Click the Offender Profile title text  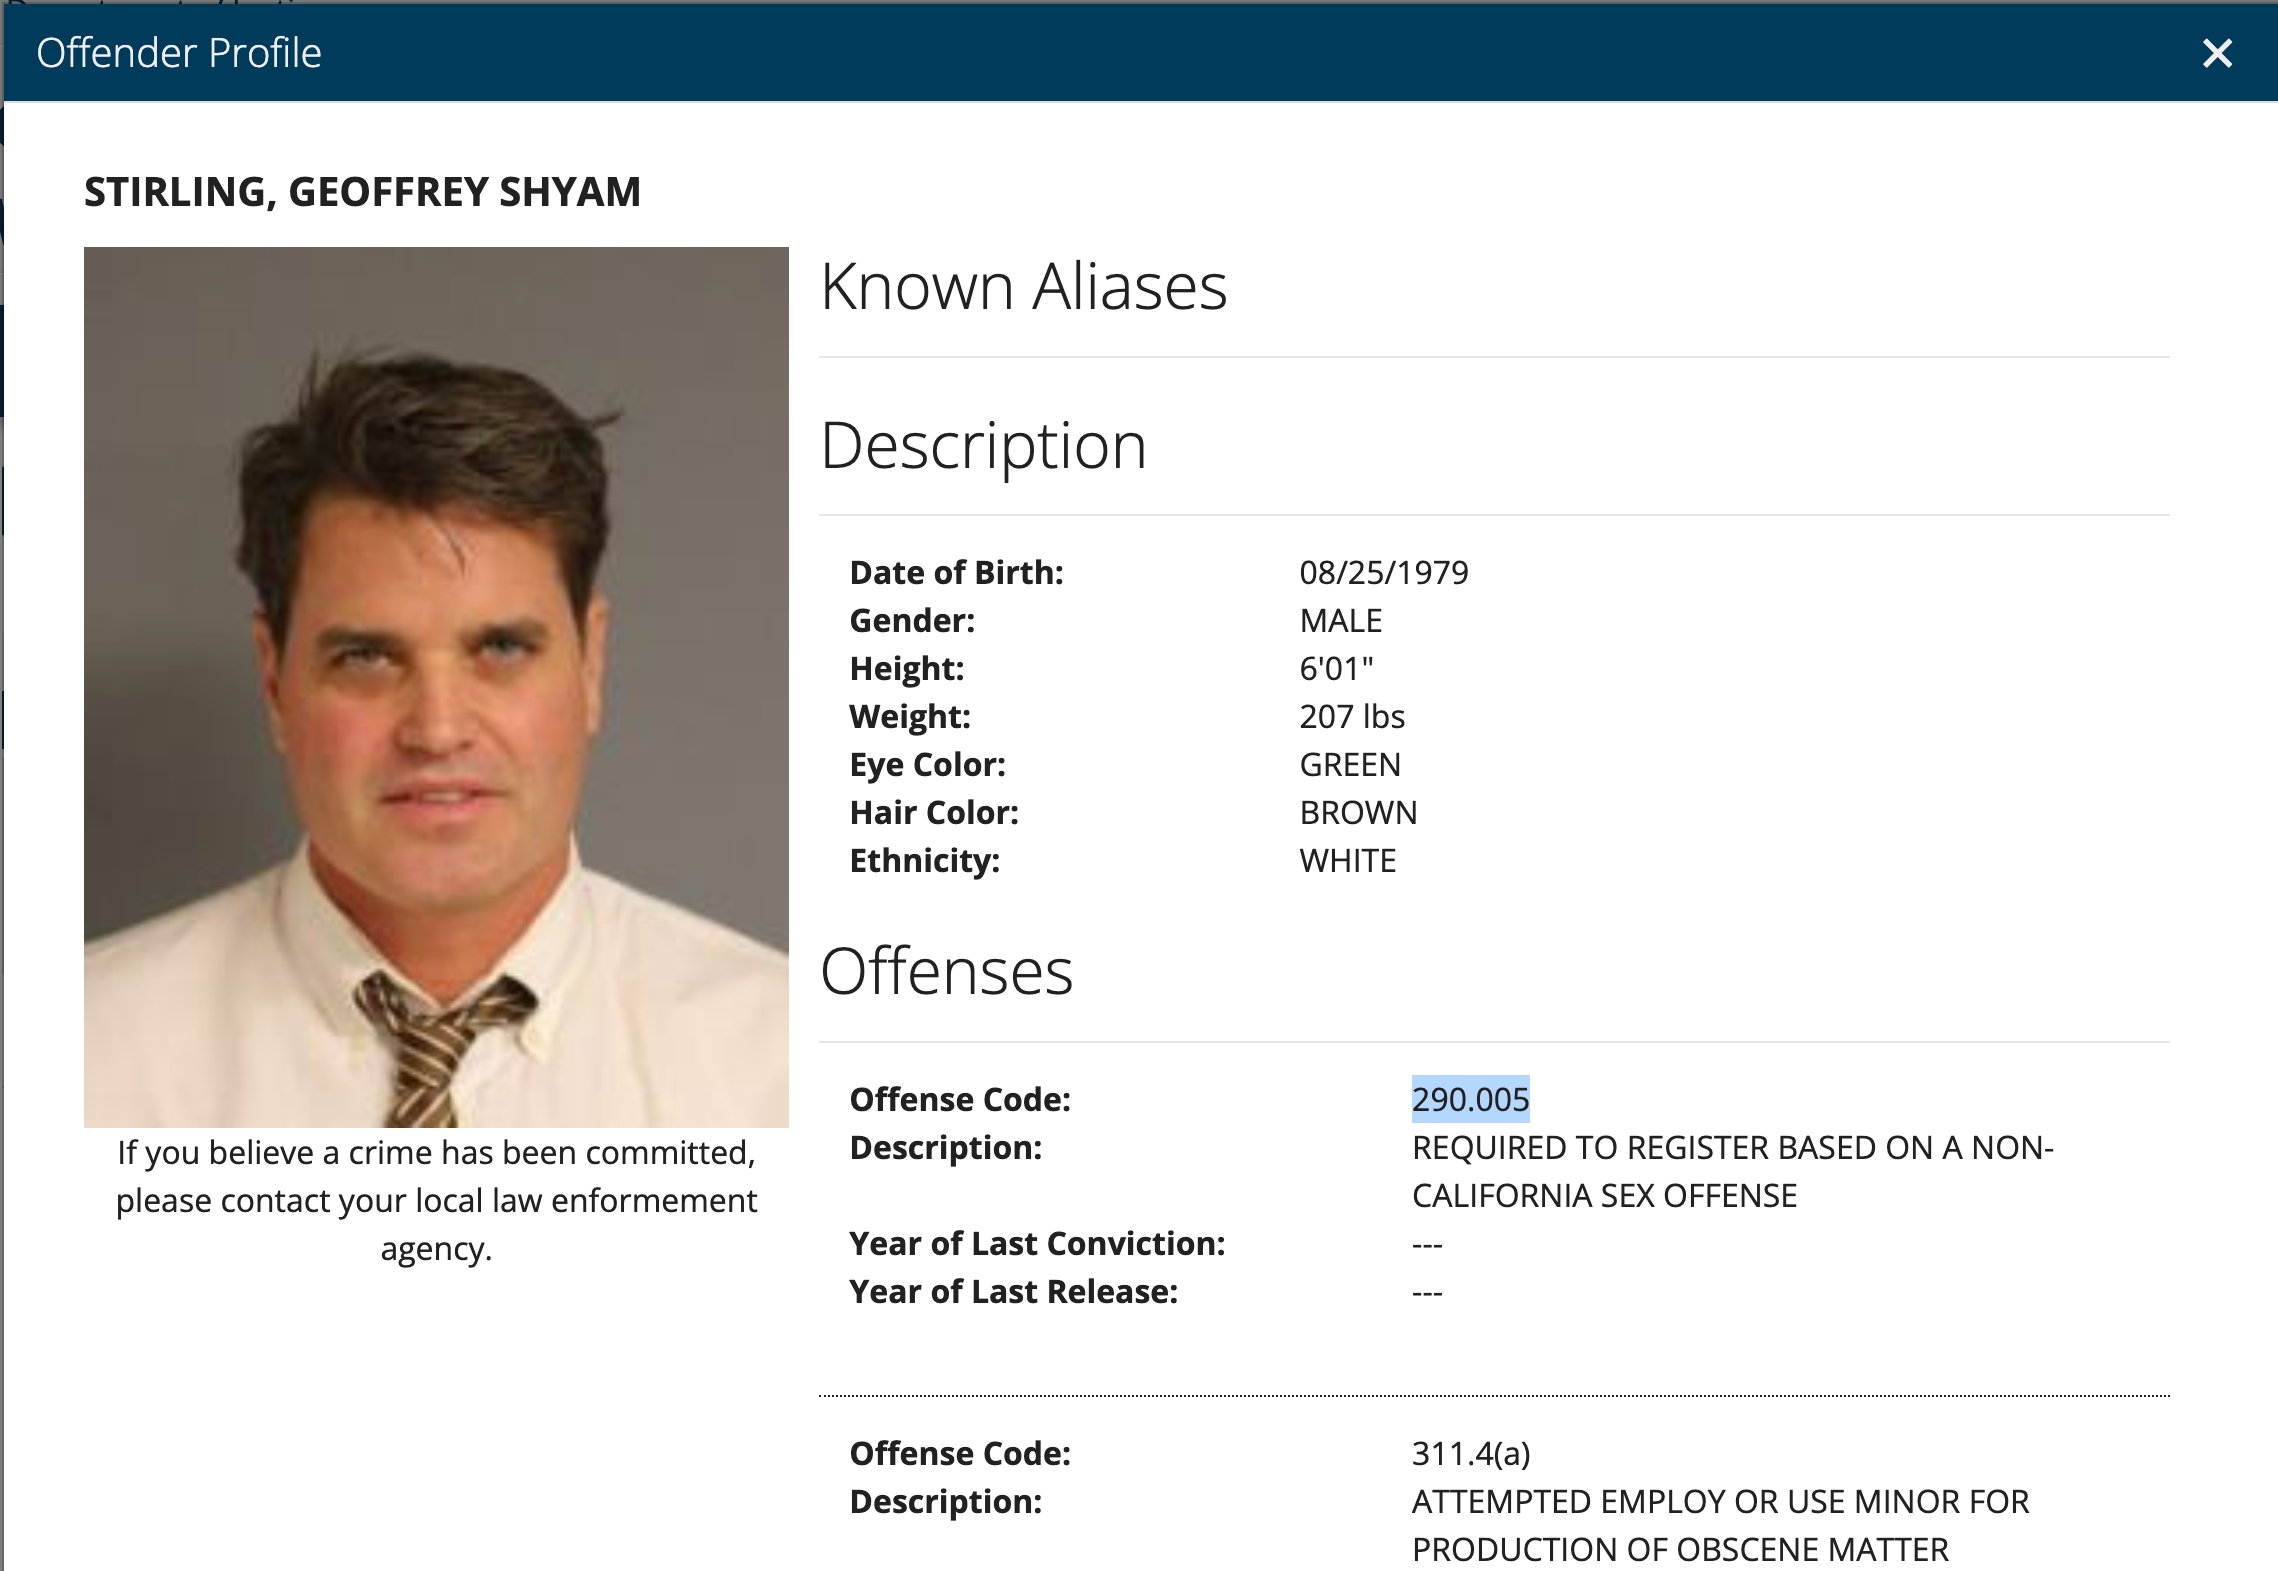coord(179,53)
